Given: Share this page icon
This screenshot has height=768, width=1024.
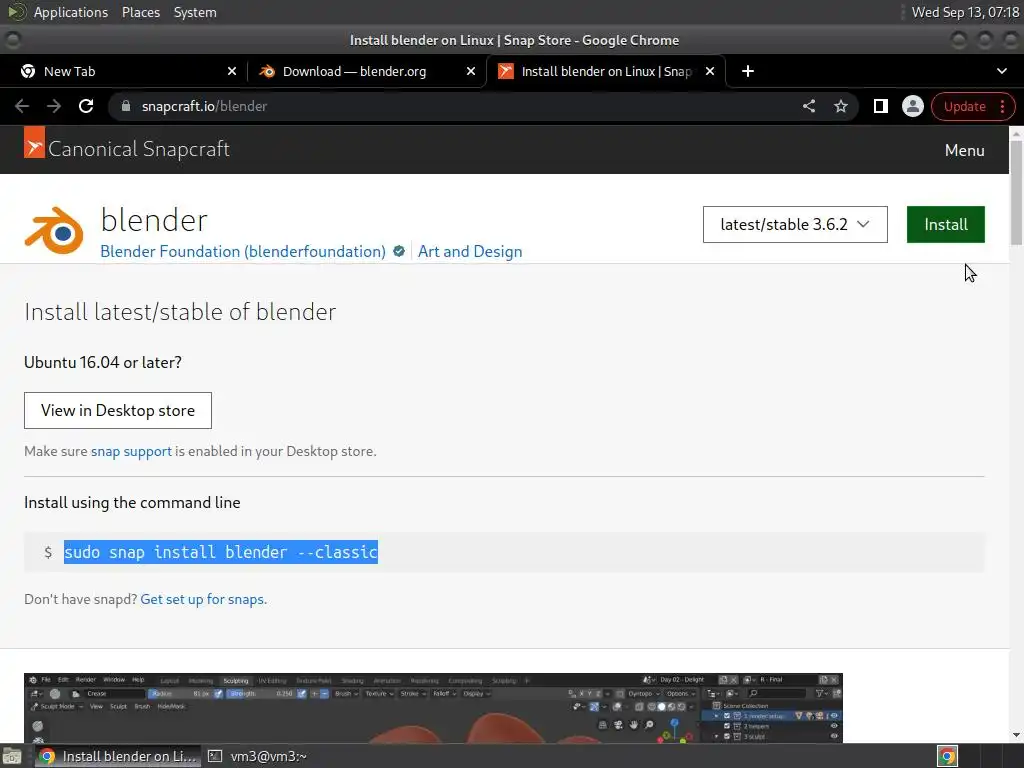Looking at the screenshot, I should [x=808, y=106].
